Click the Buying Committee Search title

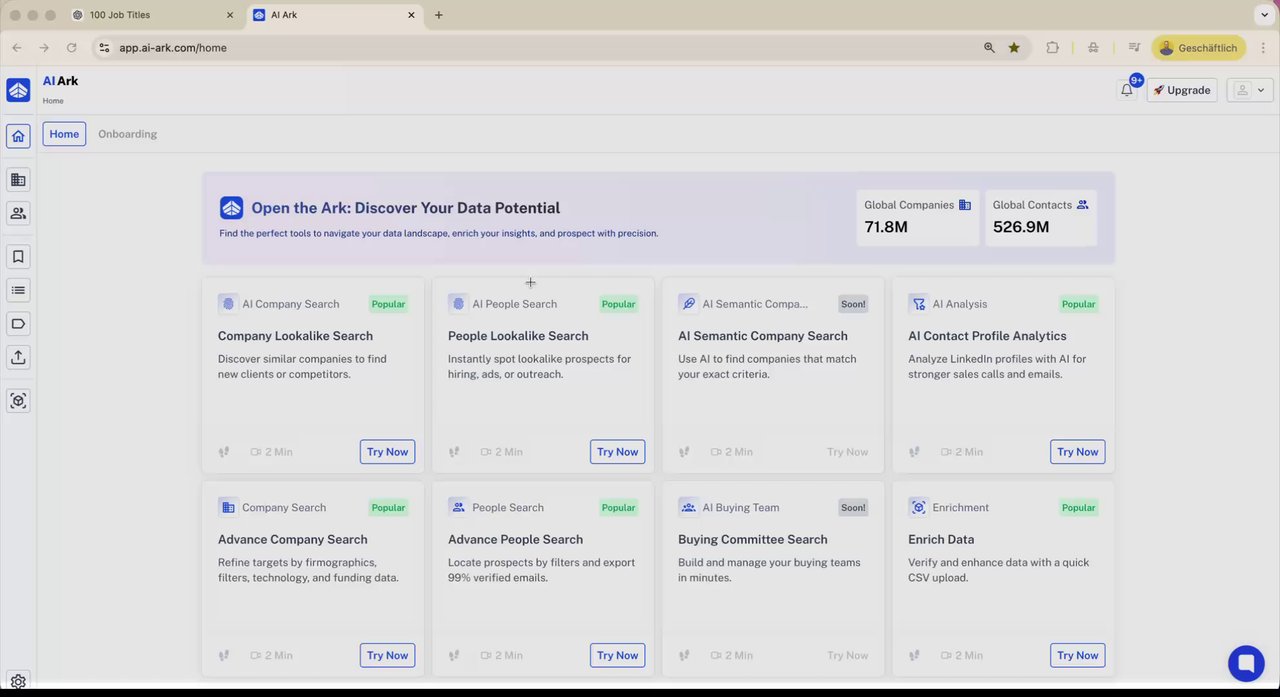tap(753, 540)
